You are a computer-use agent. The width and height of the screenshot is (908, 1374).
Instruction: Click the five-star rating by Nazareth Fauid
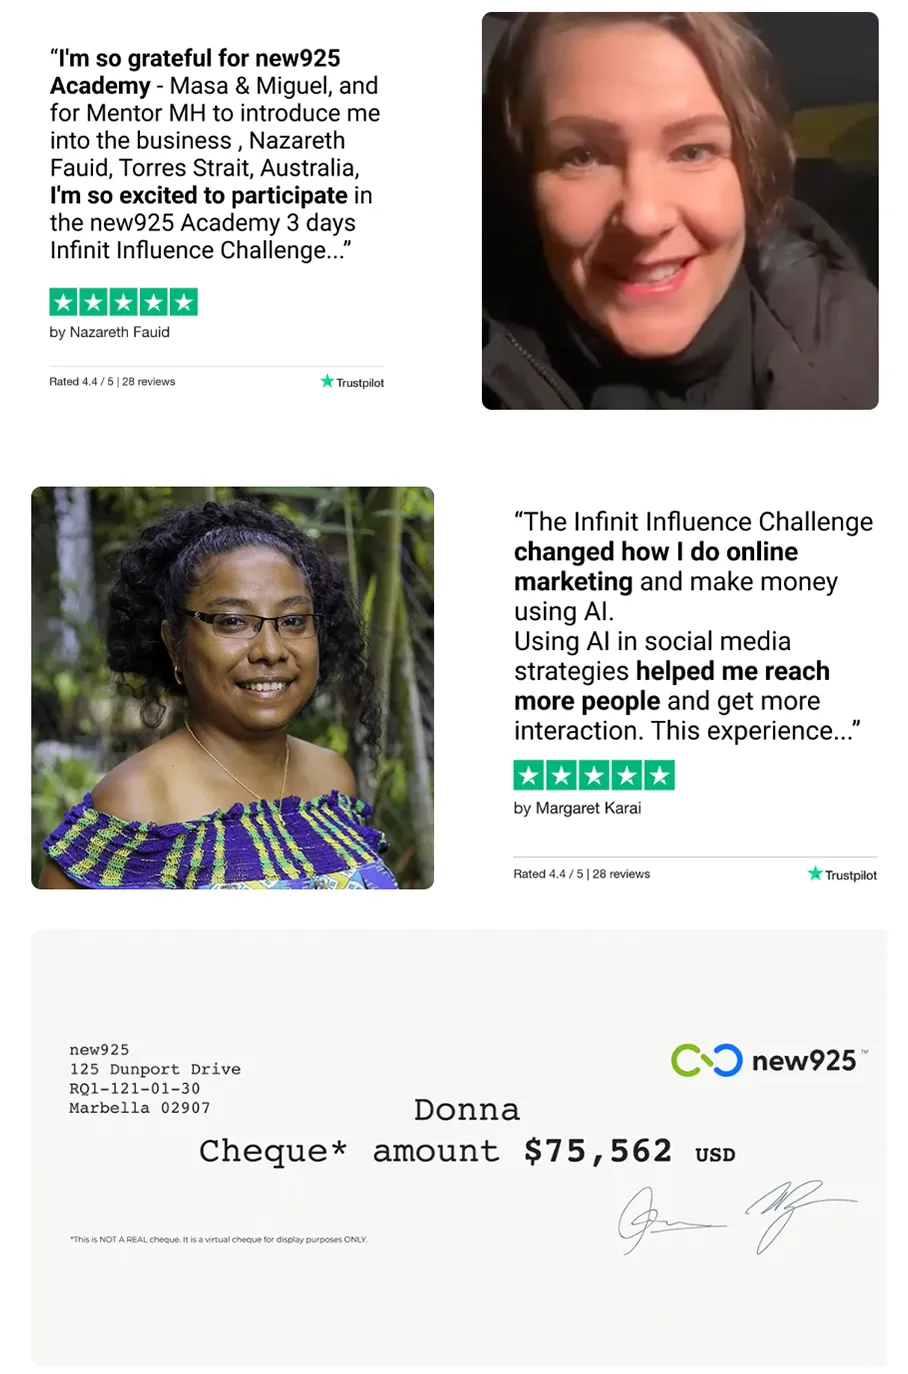[x=124, y=302]
